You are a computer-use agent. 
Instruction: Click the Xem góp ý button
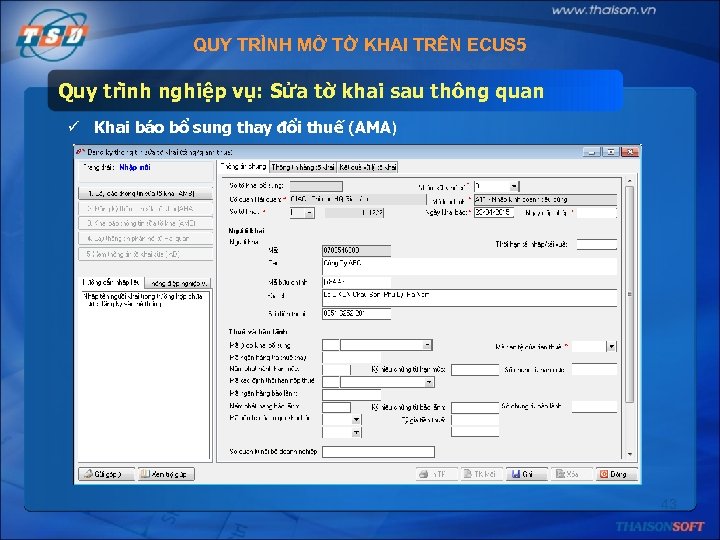pos(166,474)
